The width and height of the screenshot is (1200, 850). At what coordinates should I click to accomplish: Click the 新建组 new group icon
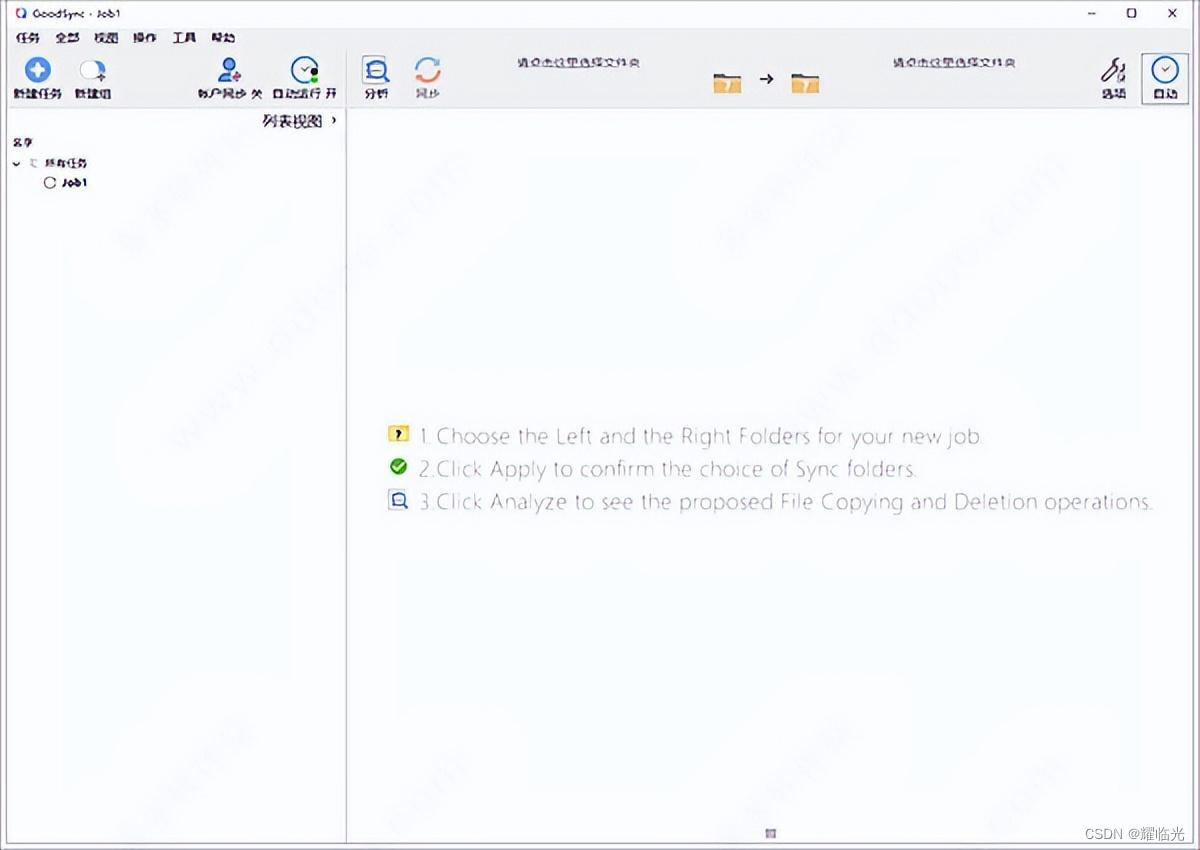93,70
